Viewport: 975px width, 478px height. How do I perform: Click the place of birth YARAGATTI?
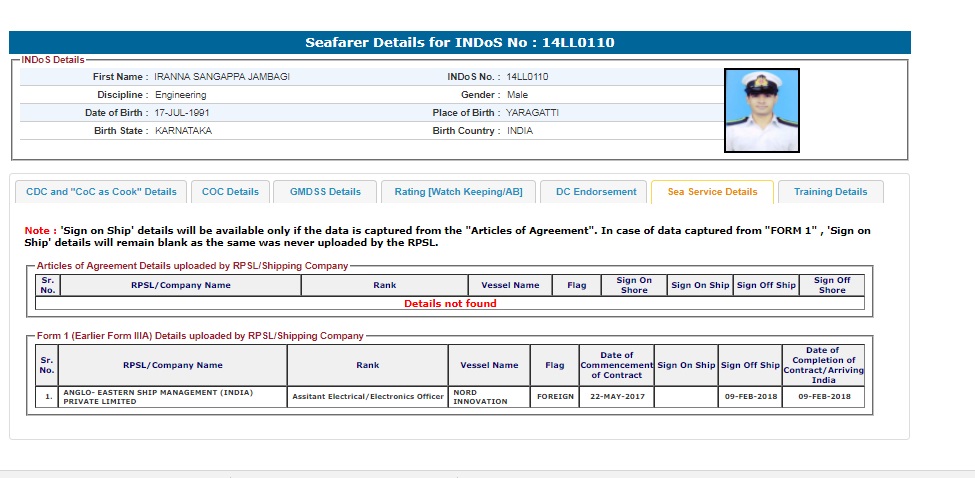click(532, 113)
